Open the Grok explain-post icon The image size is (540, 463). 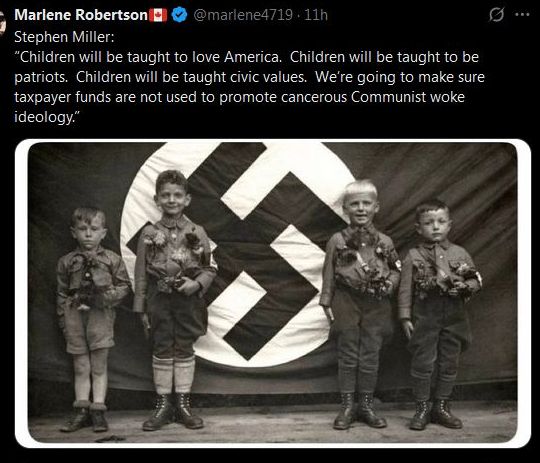(x=496, y=15)
